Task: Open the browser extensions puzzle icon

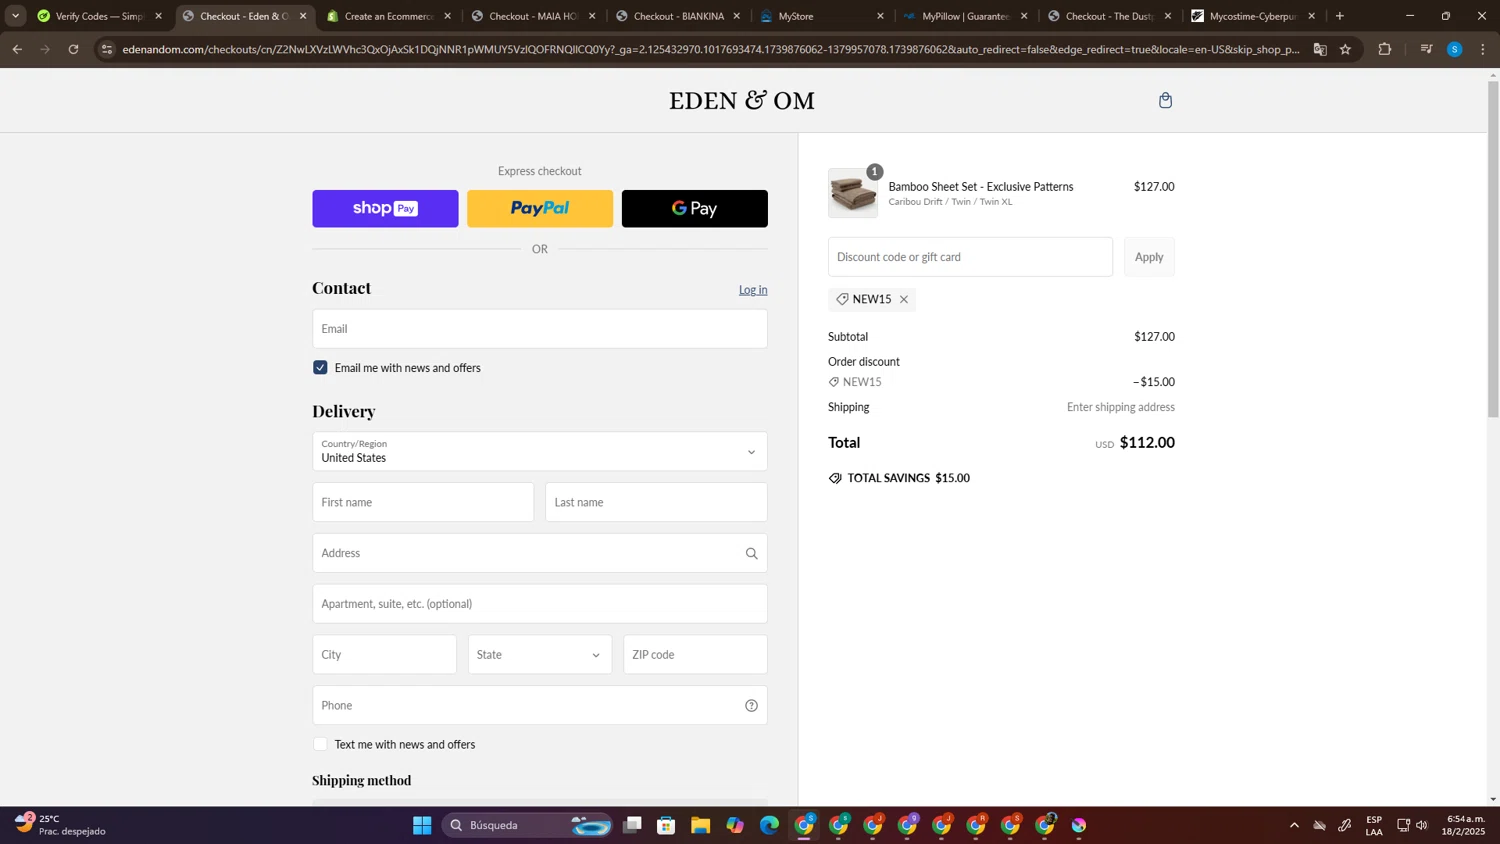Action: (x=1384, y=49)
